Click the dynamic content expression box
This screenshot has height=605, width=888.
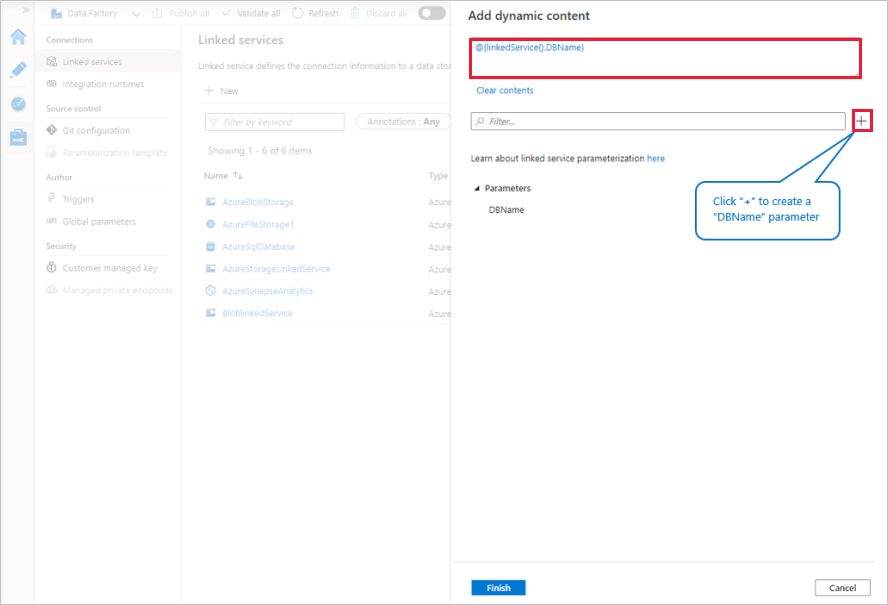point(665,59)
